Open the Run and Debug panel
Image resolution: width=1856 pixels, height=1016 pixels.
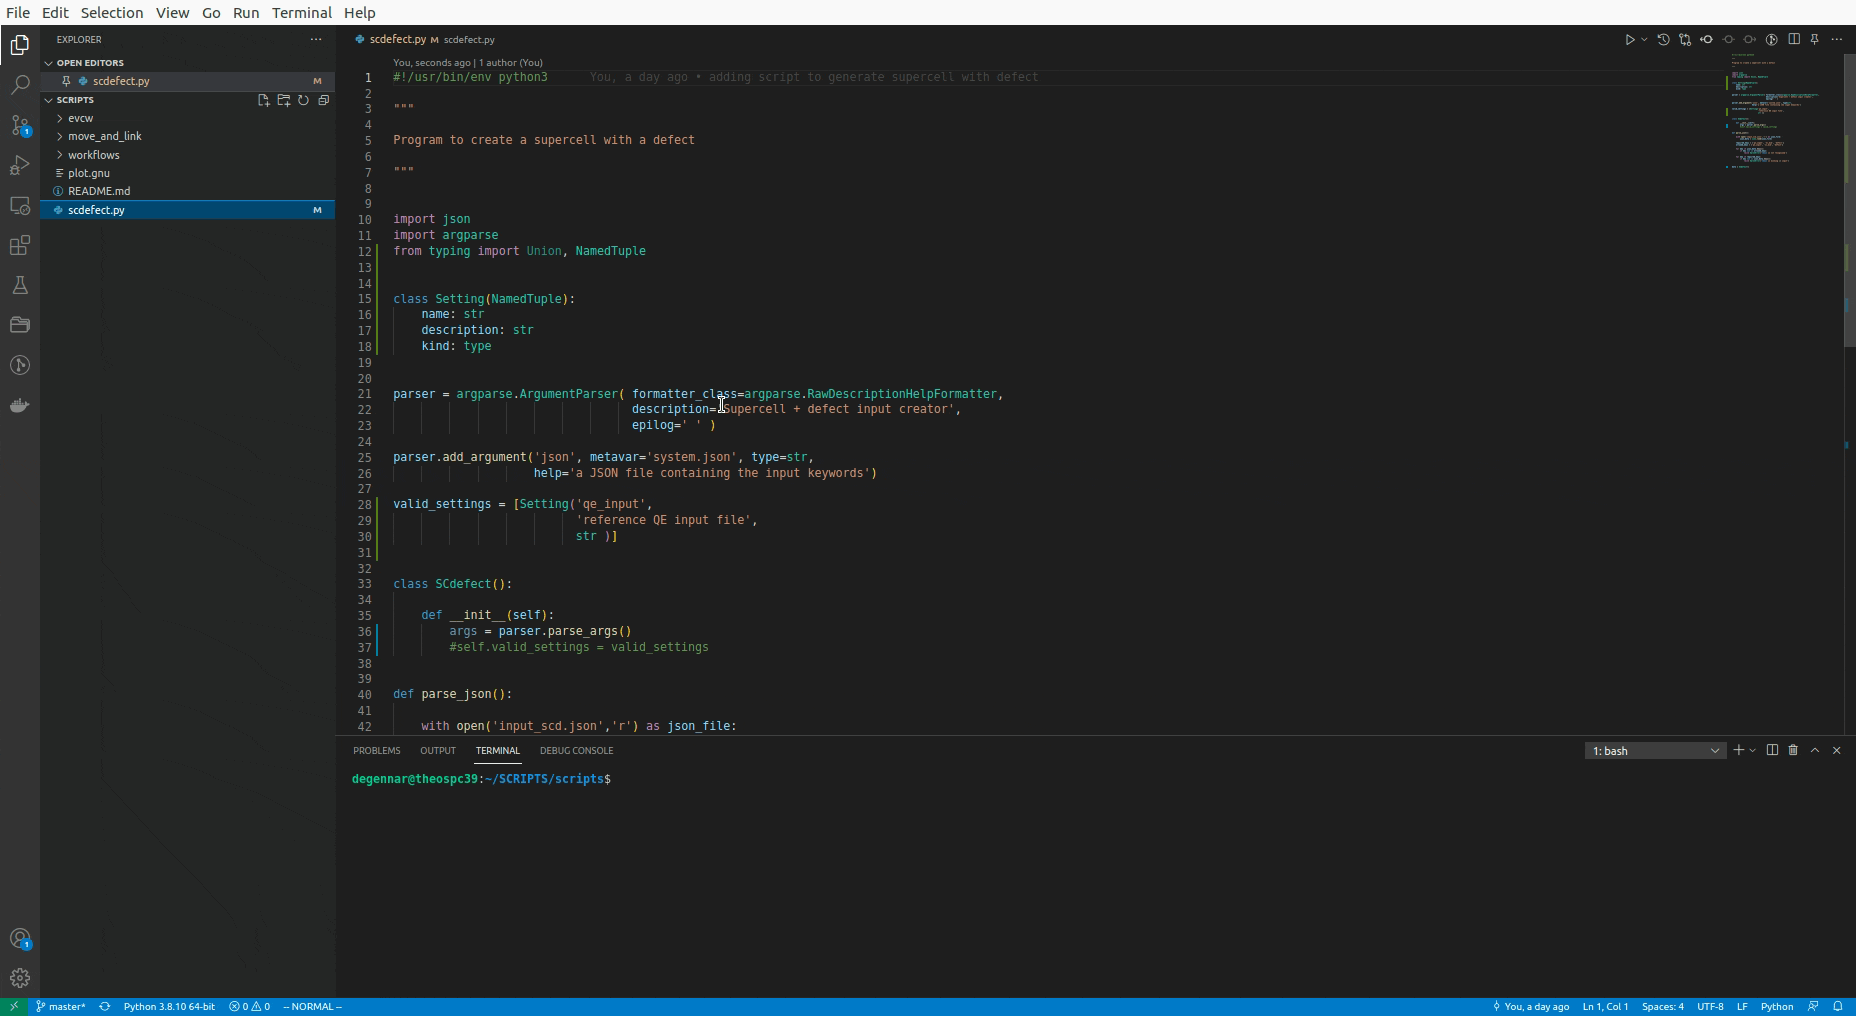20,165
